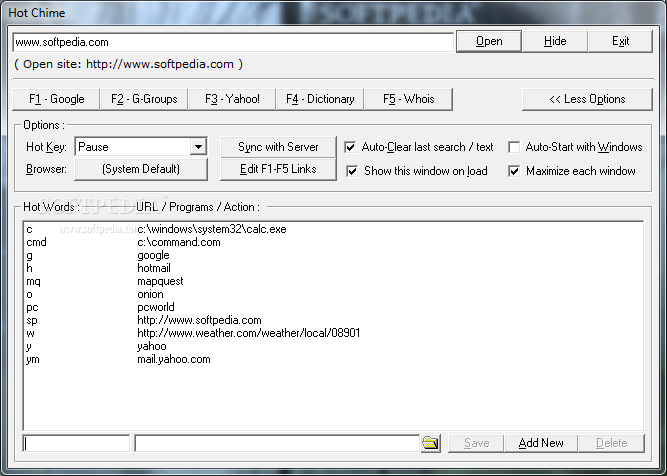Click F2 - G-Groups button

pos(144,99)
